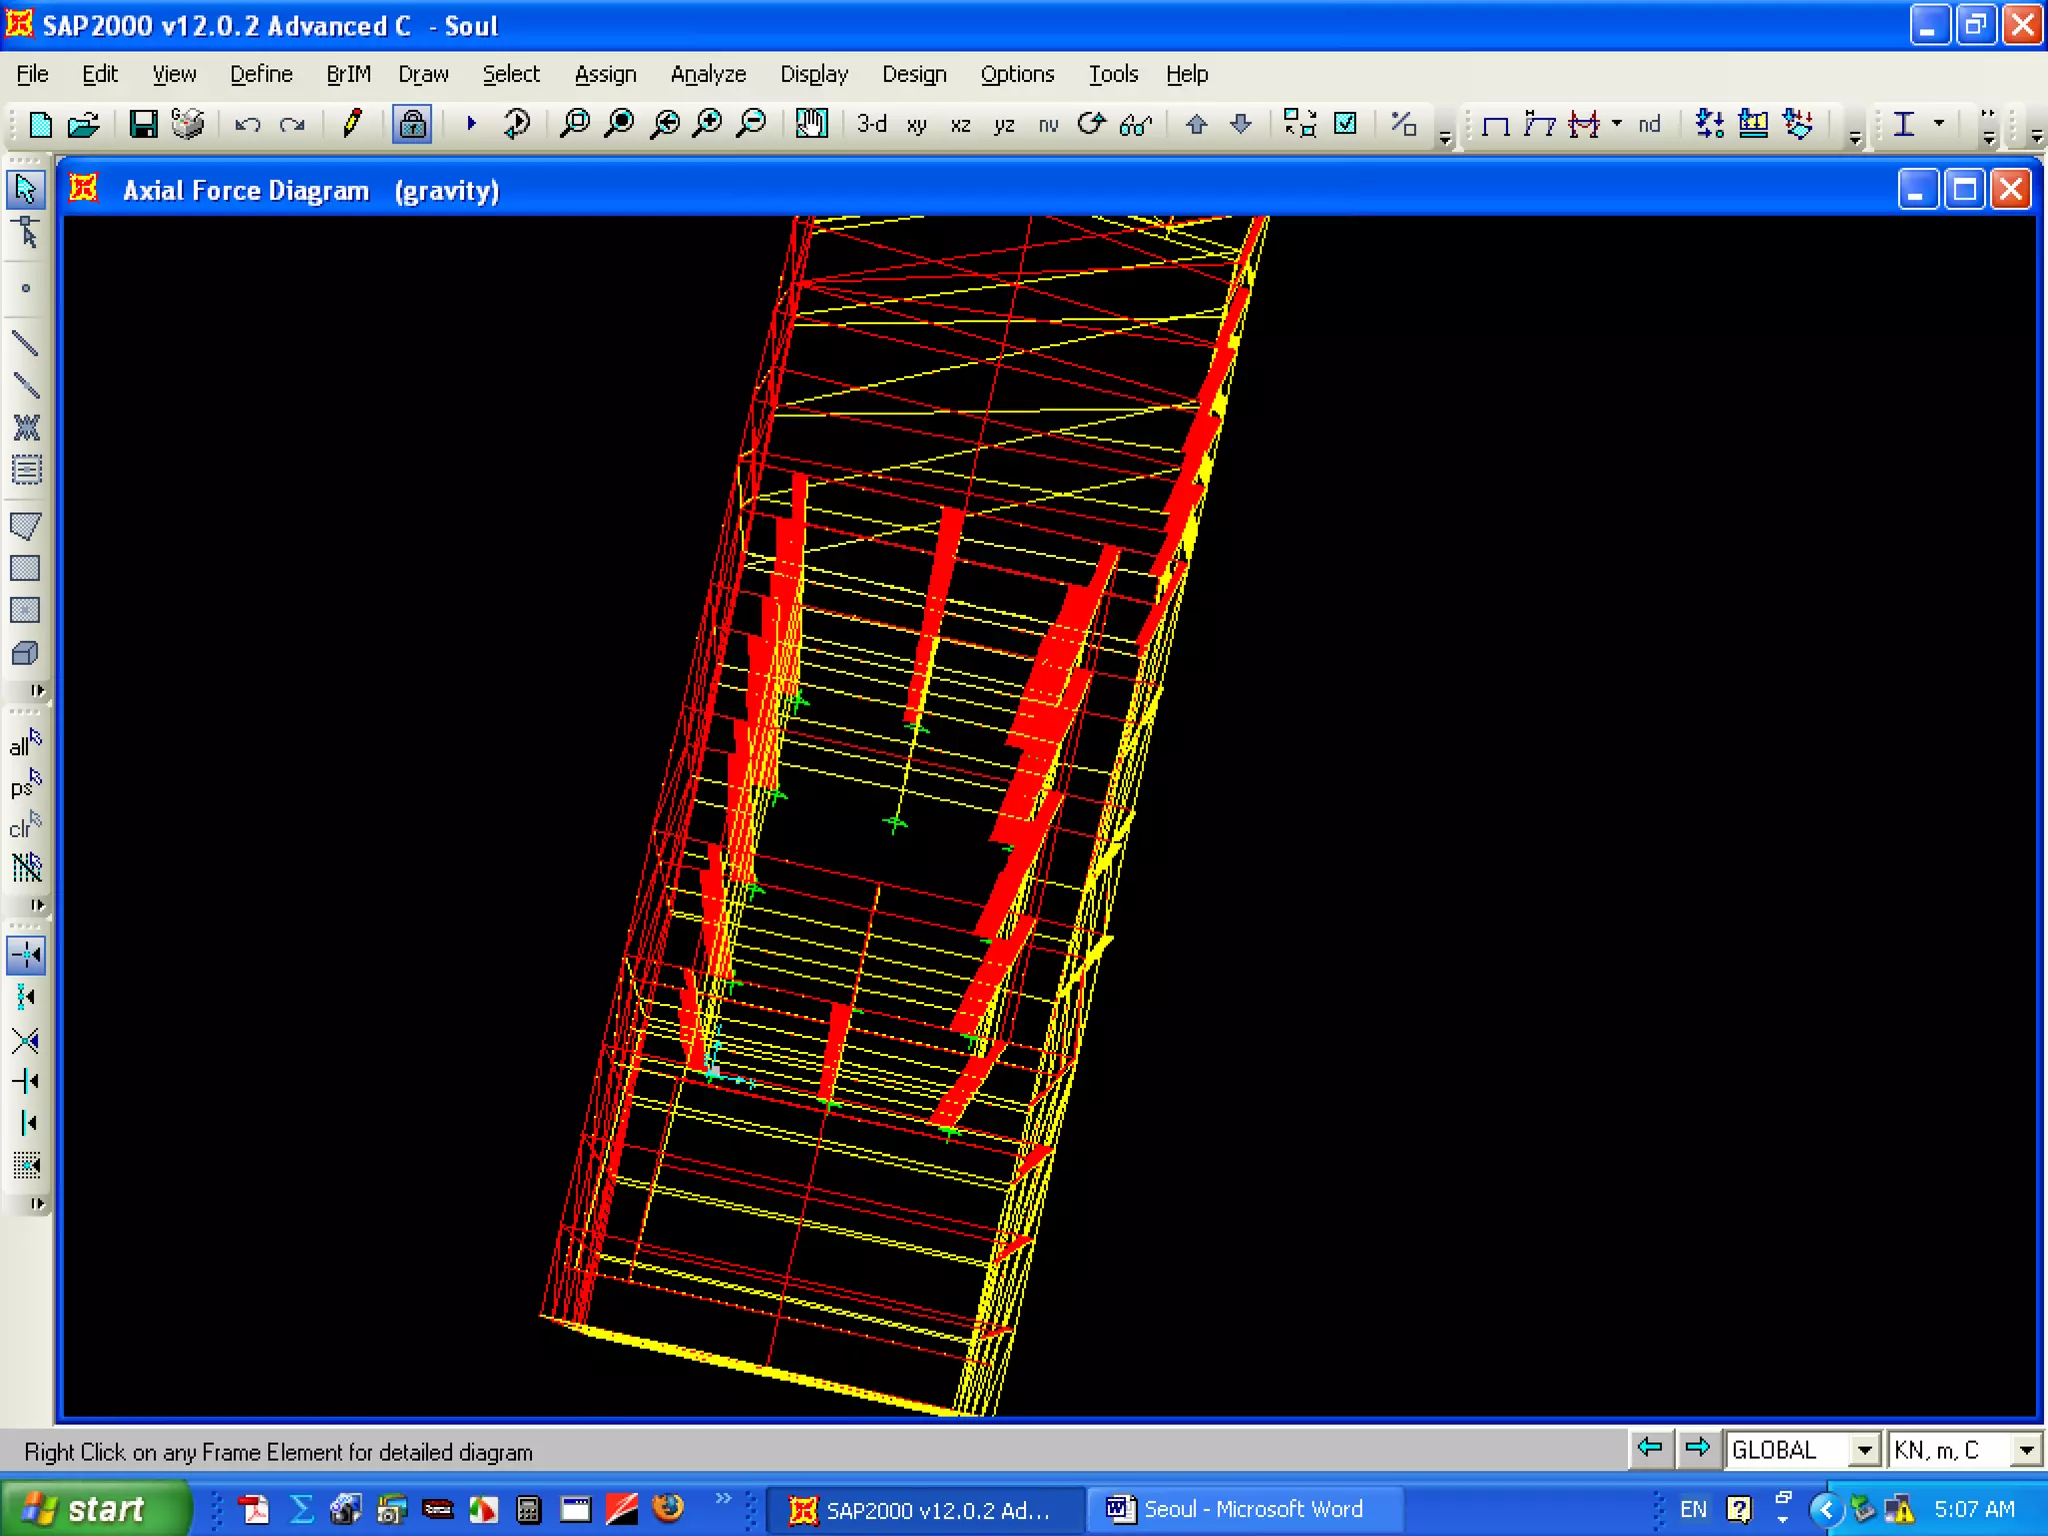Click the Perspective glasses toggle icon
The width and height of the screenshot is (2048, 1536).
1136,124
